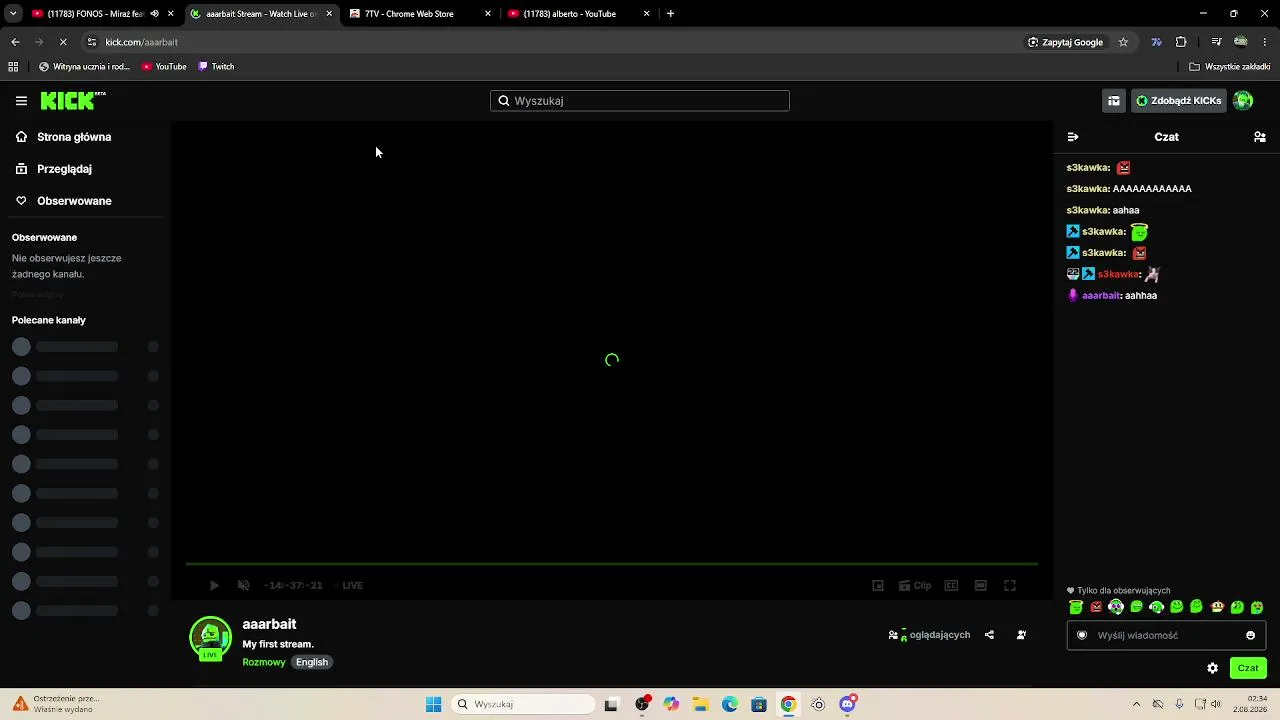Open the Obserwowane page
Image resolution: width=1280 pixels, height=720 pixels.
point(74,201)
